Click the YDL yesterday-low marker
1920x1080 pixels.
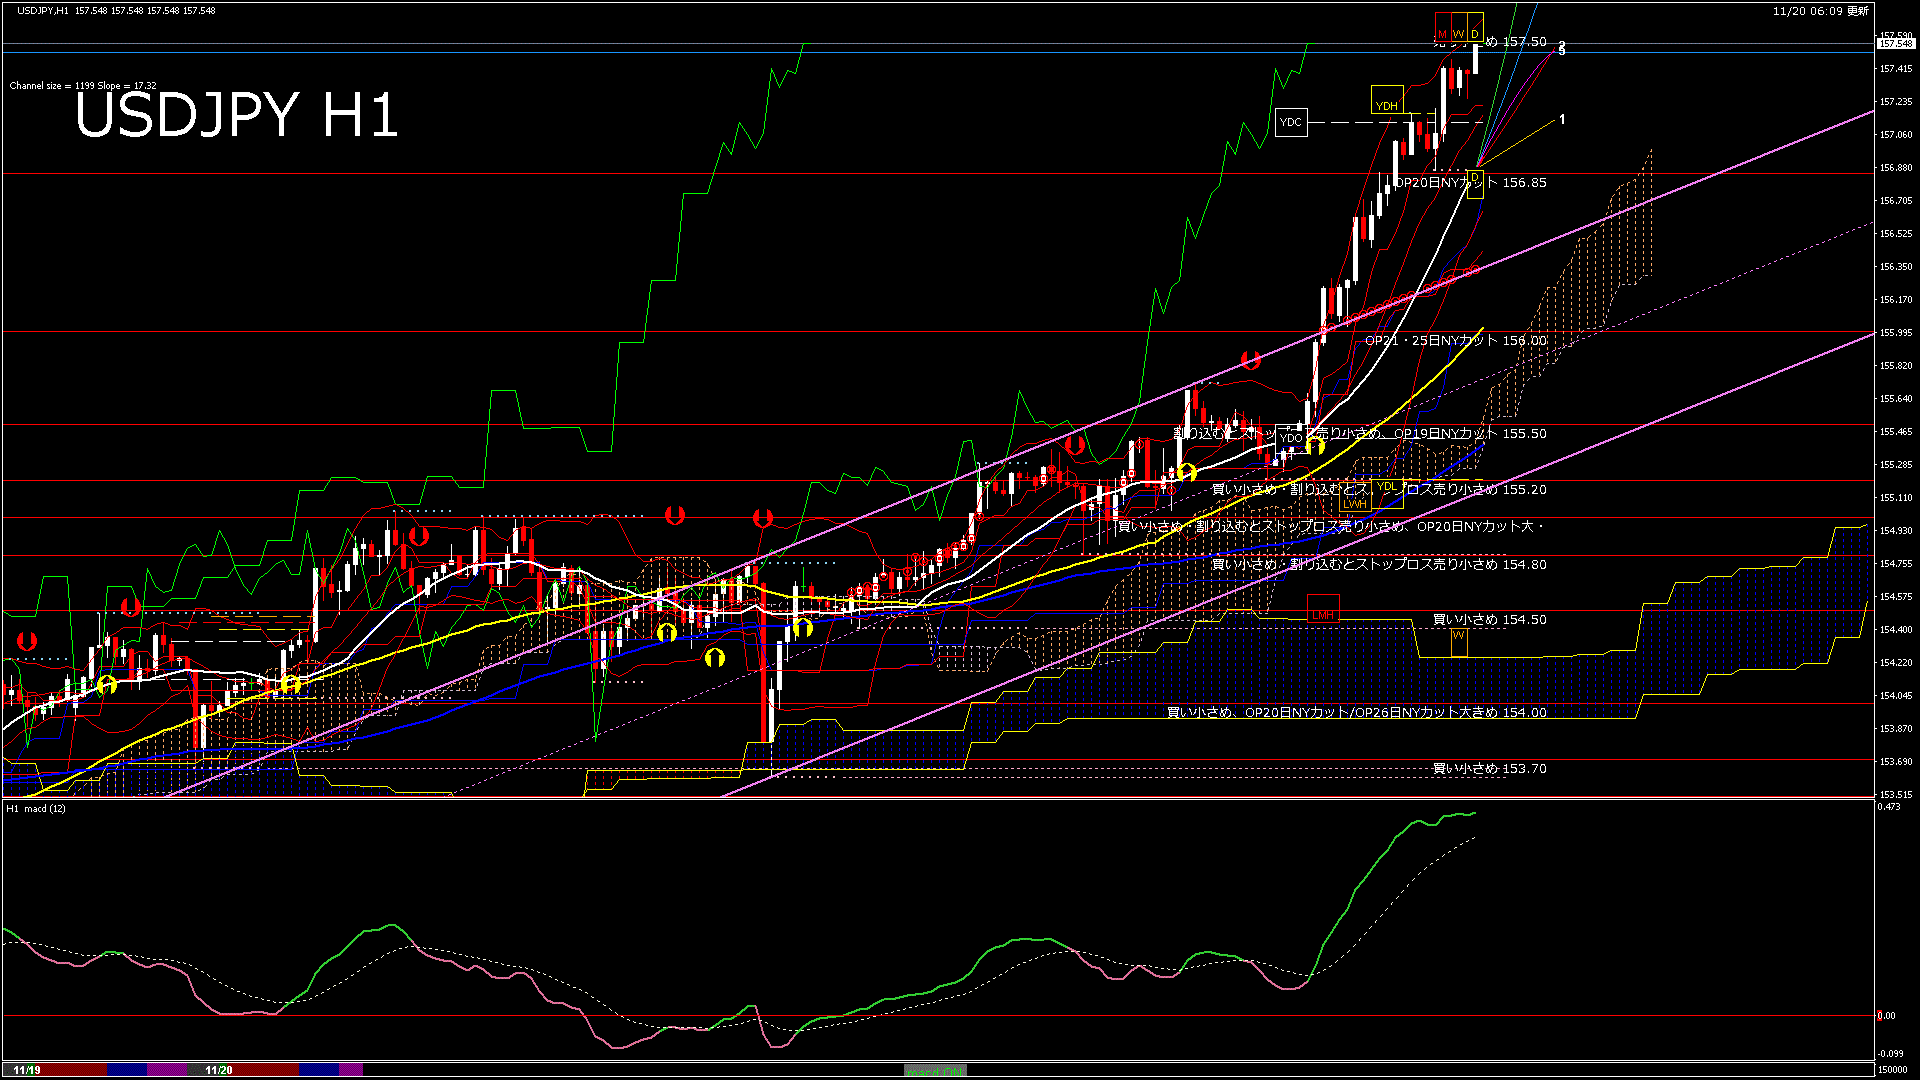coord(1386,487)
